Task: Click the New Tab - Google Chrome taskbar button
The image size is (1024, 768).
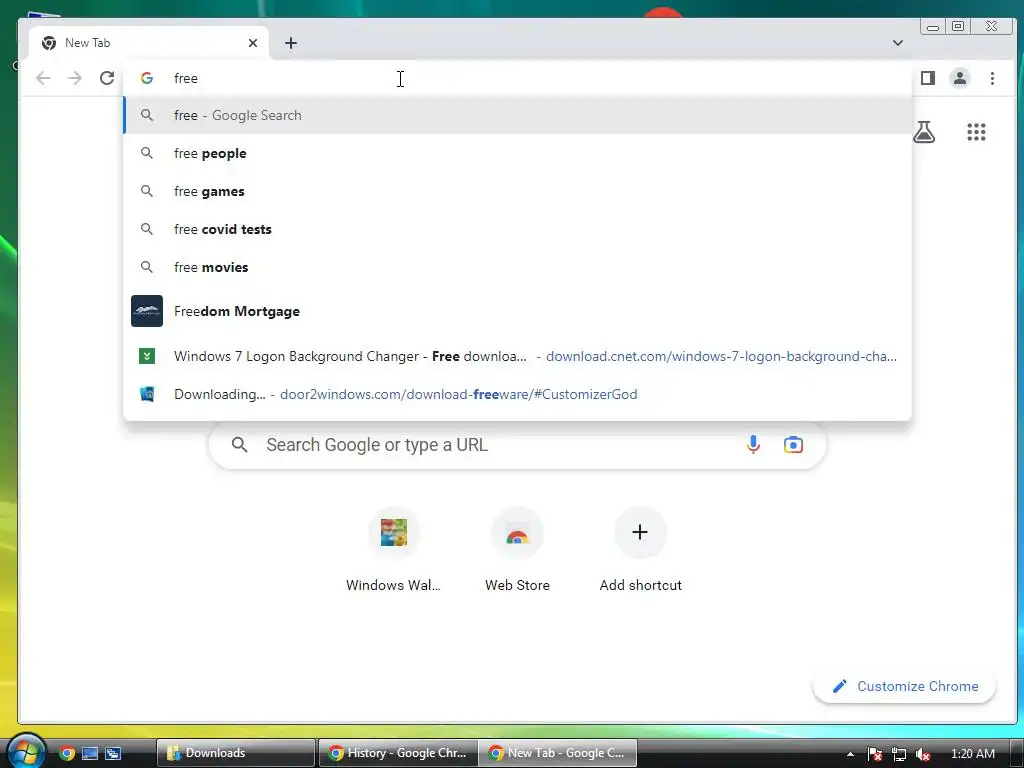Action: point(557,753)
